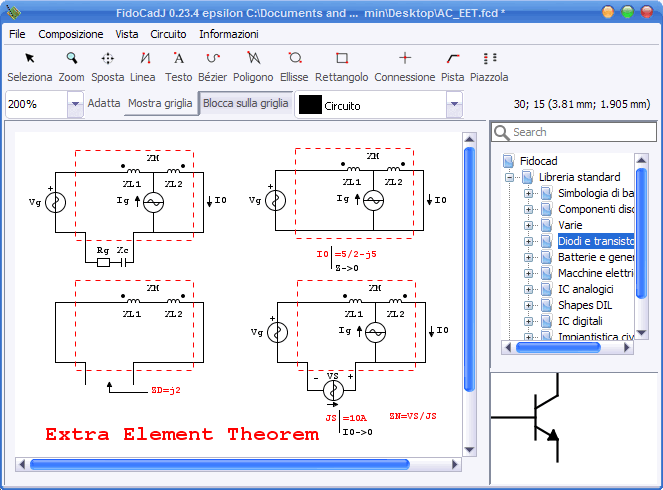Image resolution: width=663 pixels, height=490 pixels.
Task: Choose the Sposta move tool
Action: [108, 65]
